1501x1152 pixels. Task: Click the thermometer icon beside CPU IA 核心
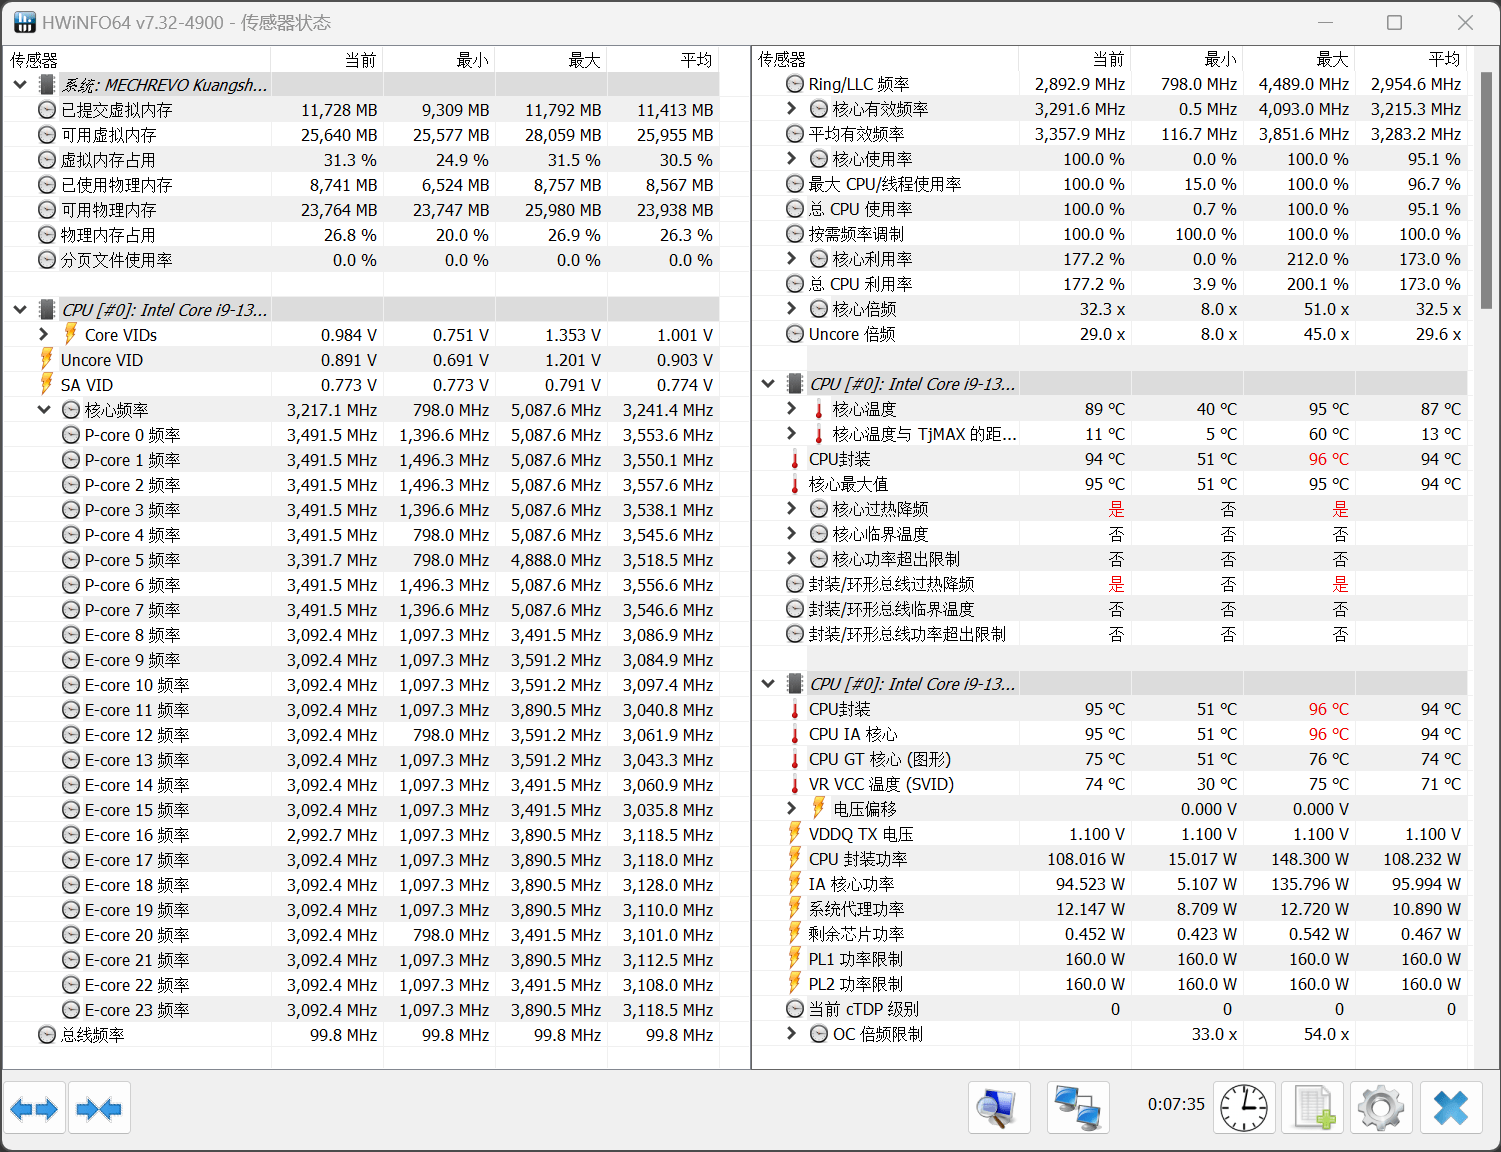click(x=795, y=734)
